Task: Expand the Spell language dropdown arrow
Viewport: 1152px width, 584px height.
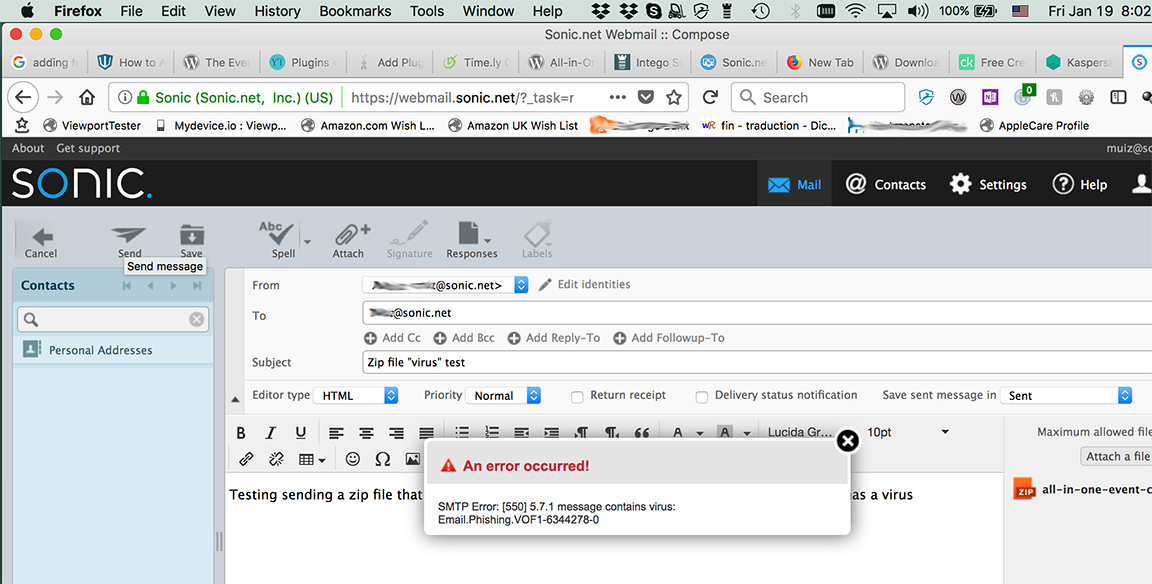Action: coord(307,241)
